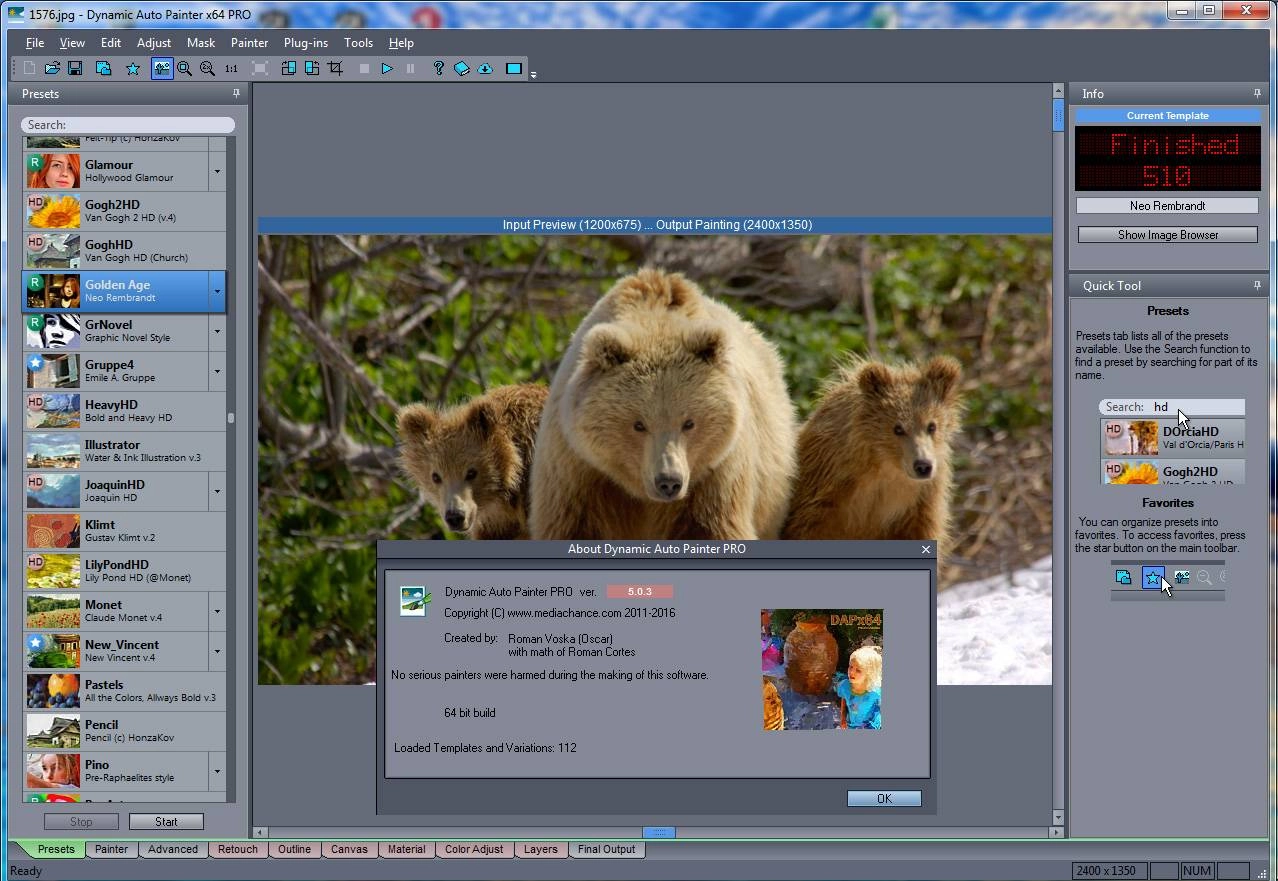Viewport: 1278px width, 881px height.
Task: Switch to the Painter tab at bottom
Action: (x=111, y=849)
